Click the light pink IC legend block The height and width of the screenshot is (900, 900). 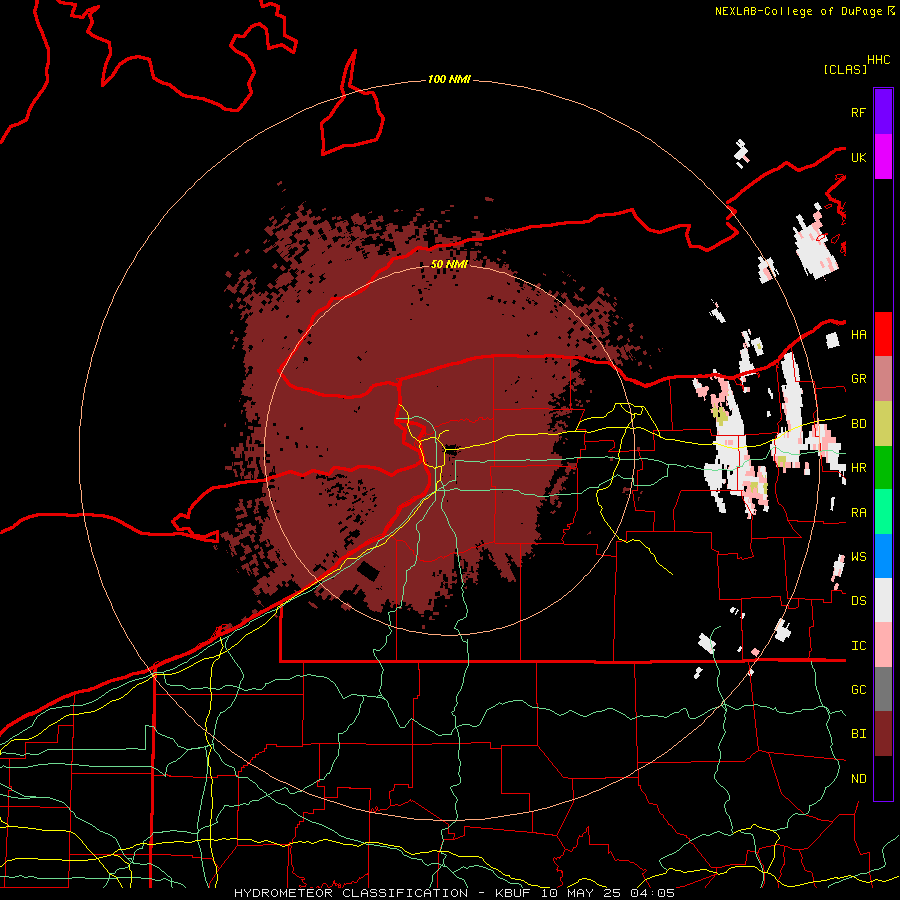tap(883, 645)
